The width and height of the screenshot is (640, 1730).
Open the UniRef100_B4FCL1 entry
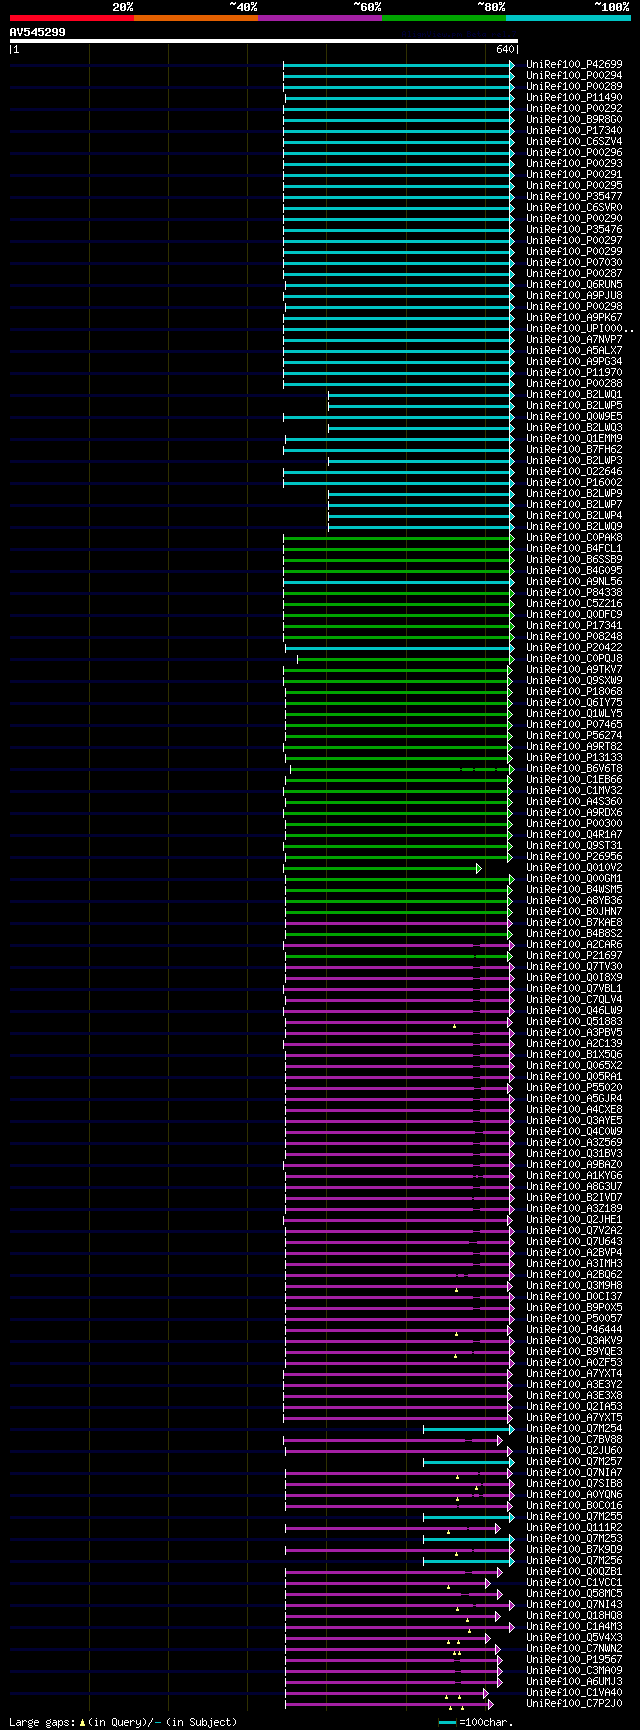574,548
